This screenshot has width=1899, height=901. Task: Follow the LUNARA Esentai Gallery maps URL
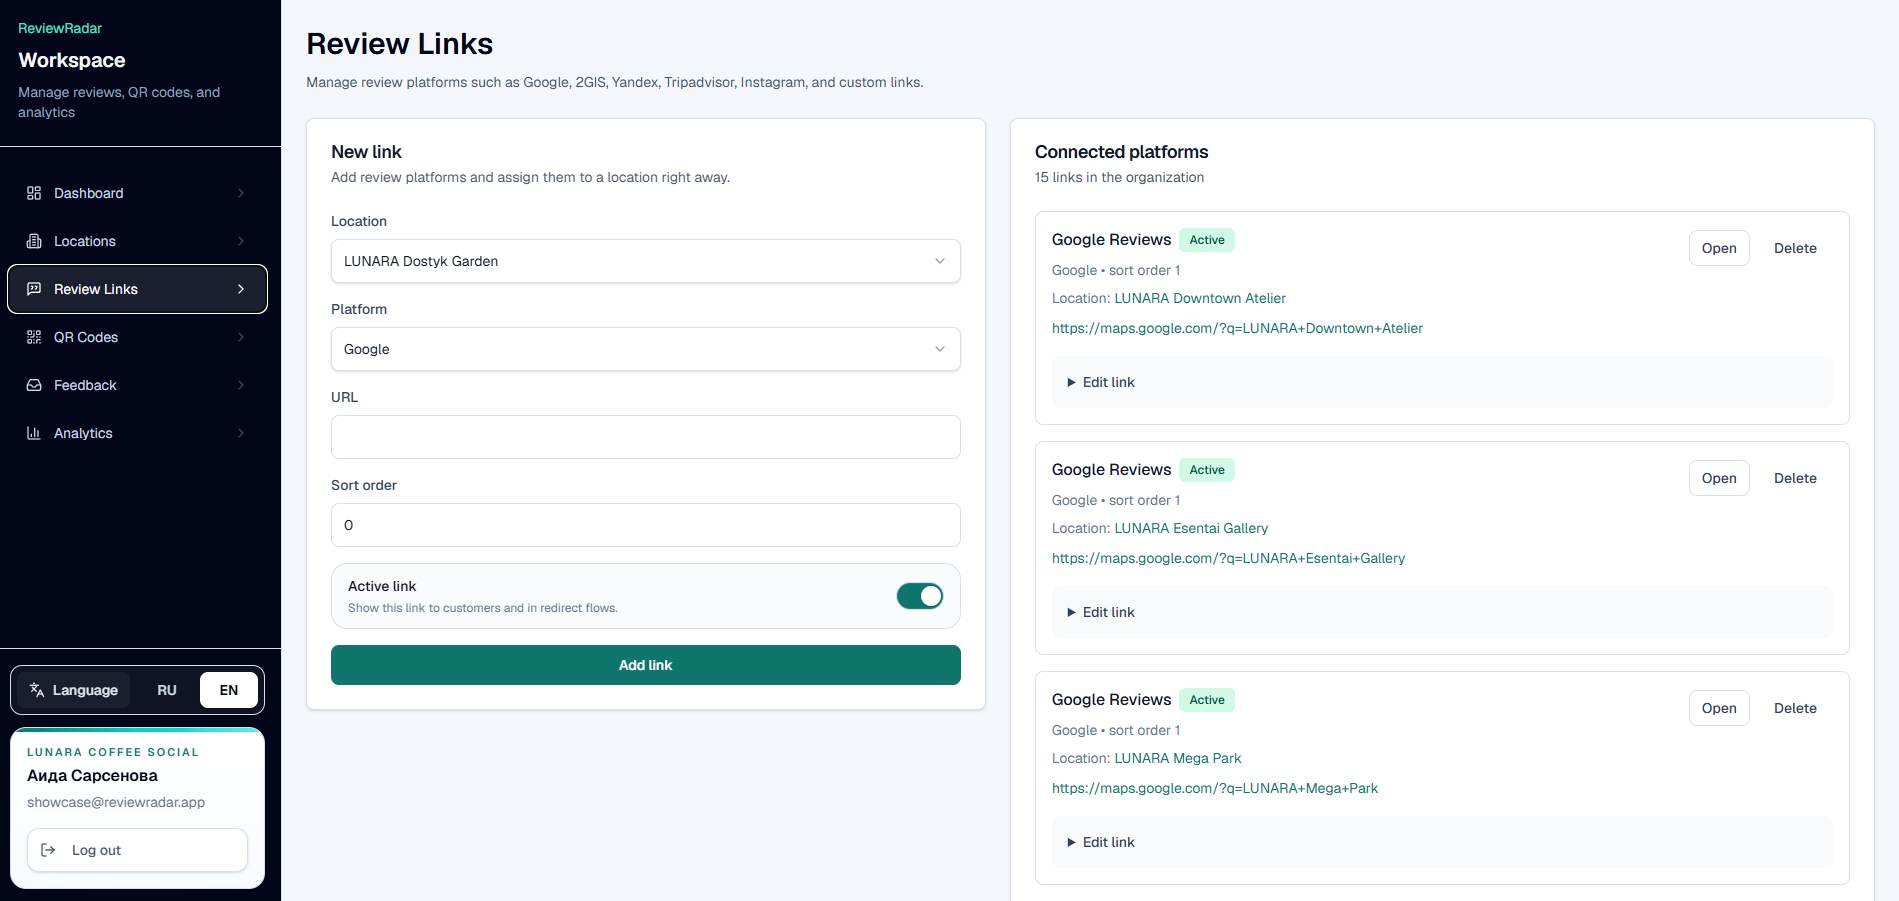1228,558
